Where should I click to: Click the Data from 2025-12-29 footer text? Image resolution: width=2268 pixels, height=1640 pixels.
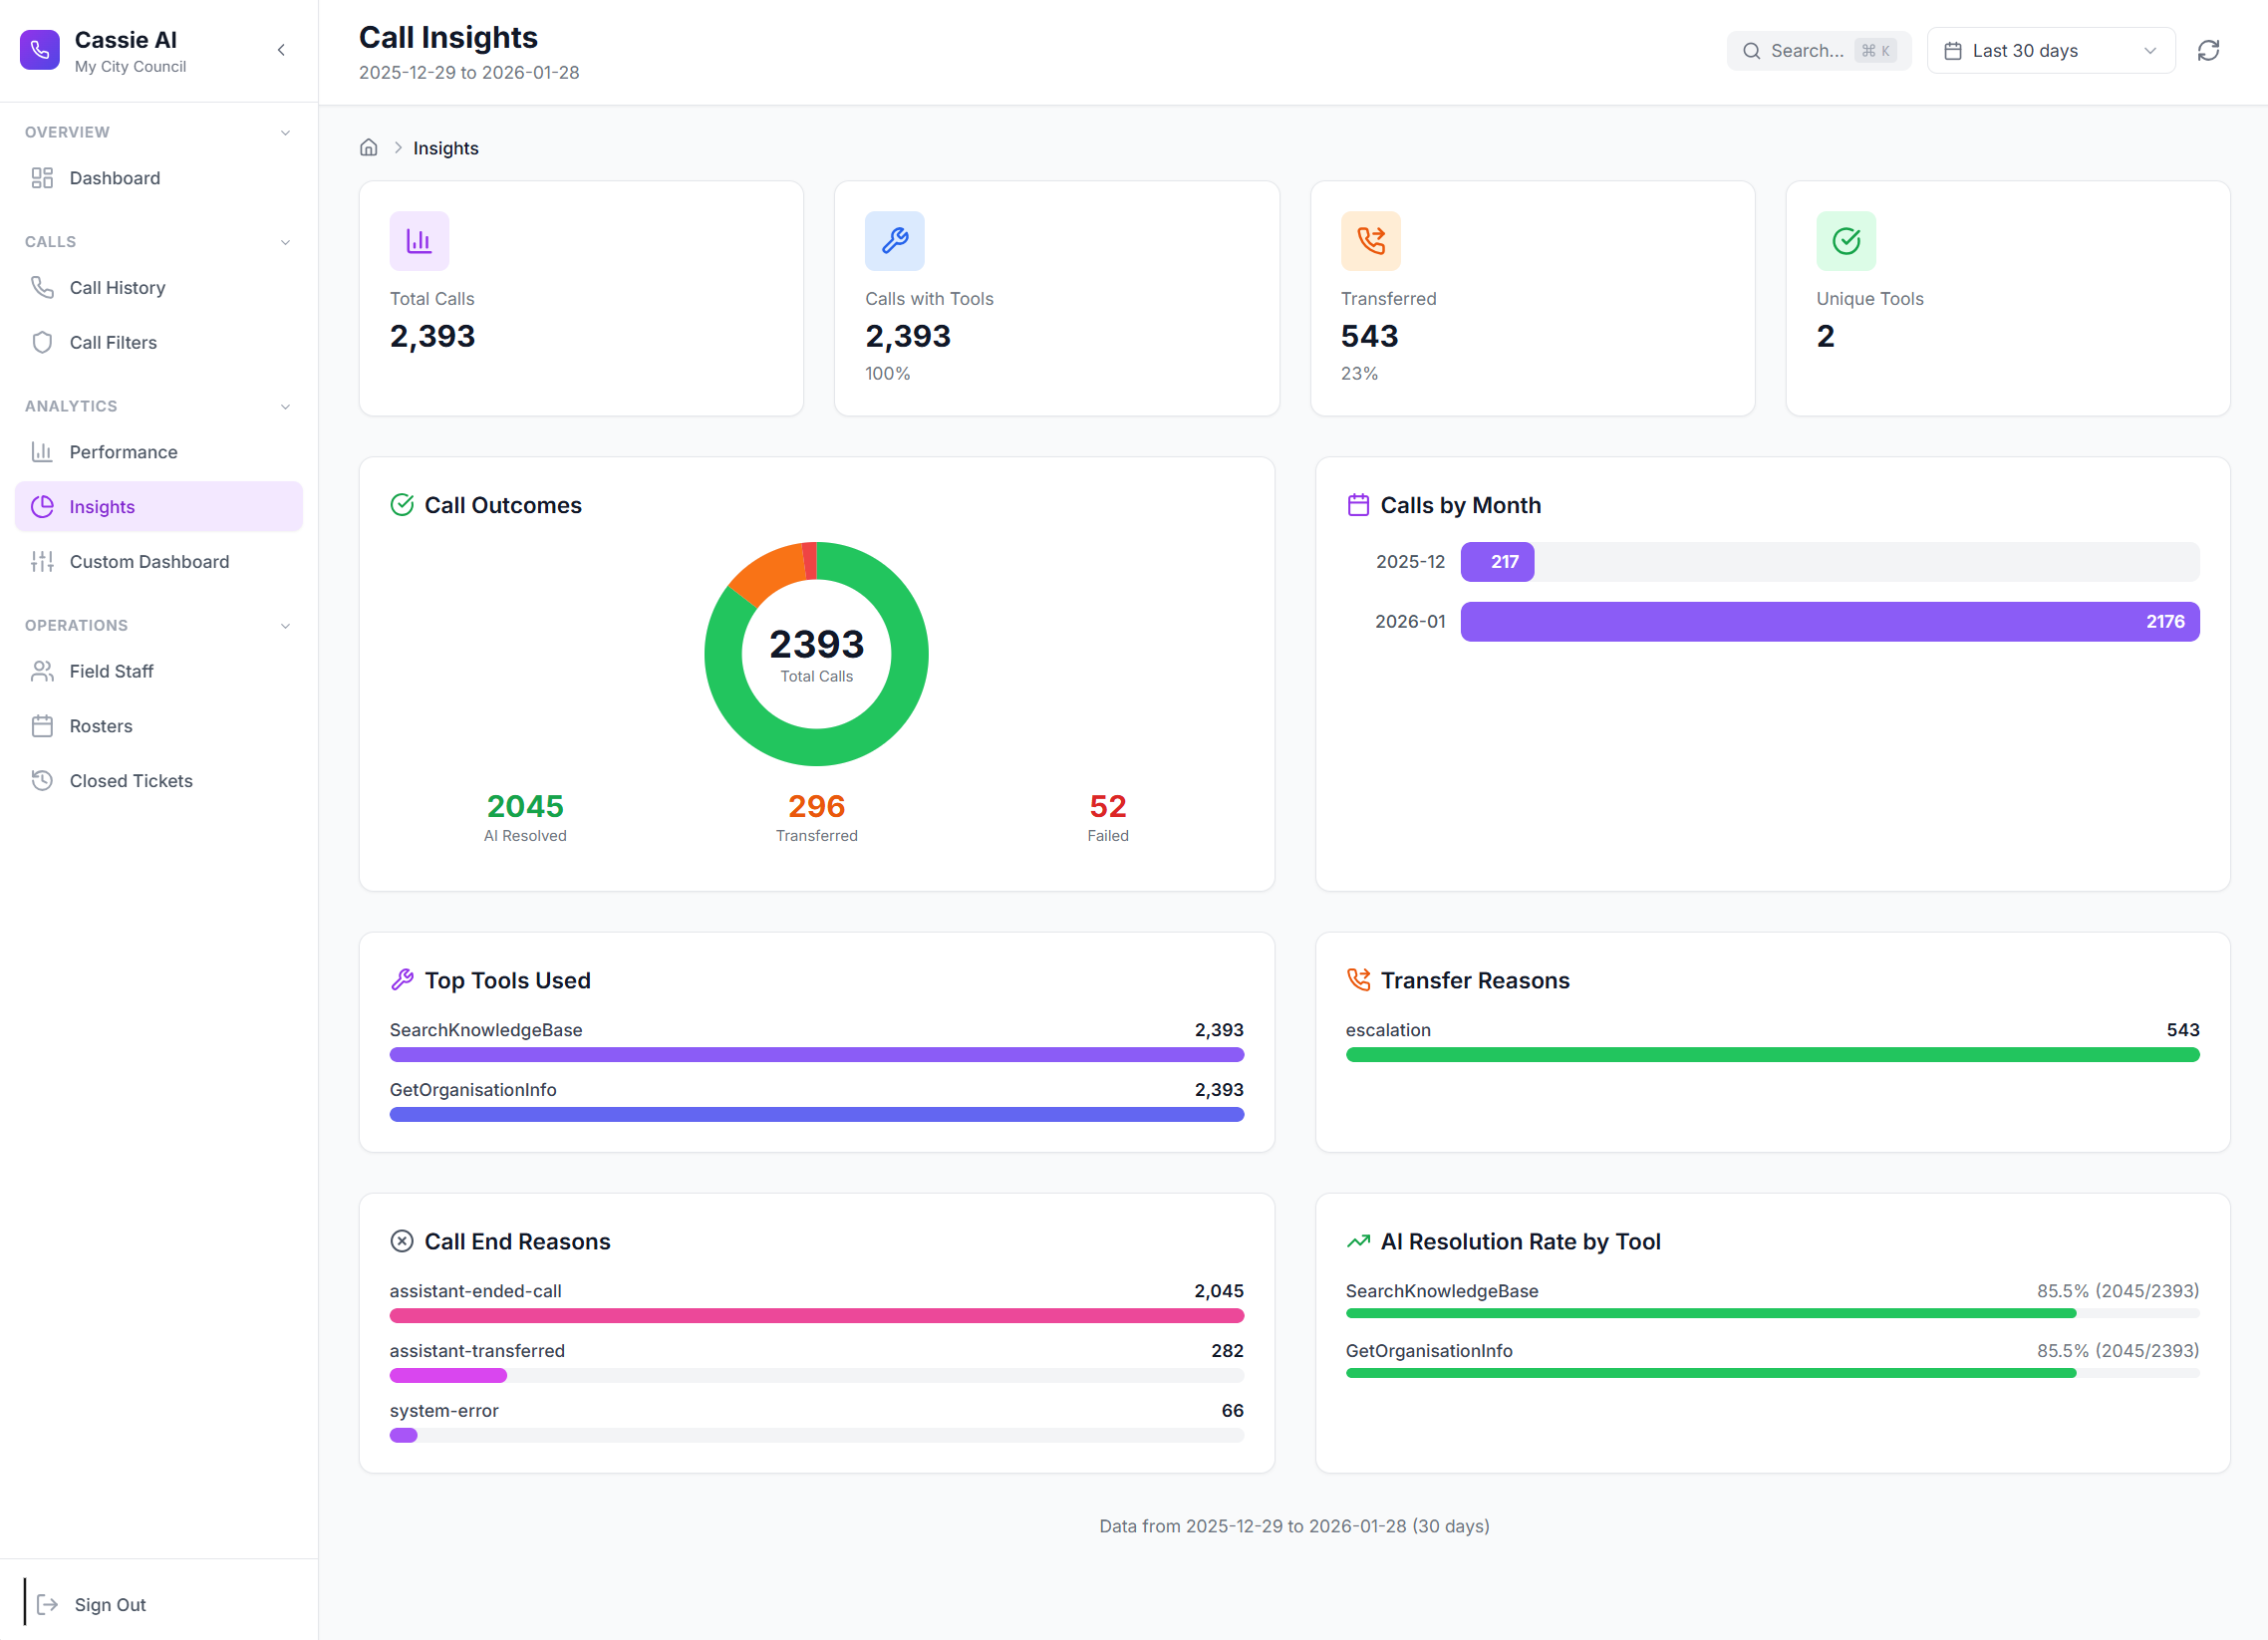point(1294,1526)
